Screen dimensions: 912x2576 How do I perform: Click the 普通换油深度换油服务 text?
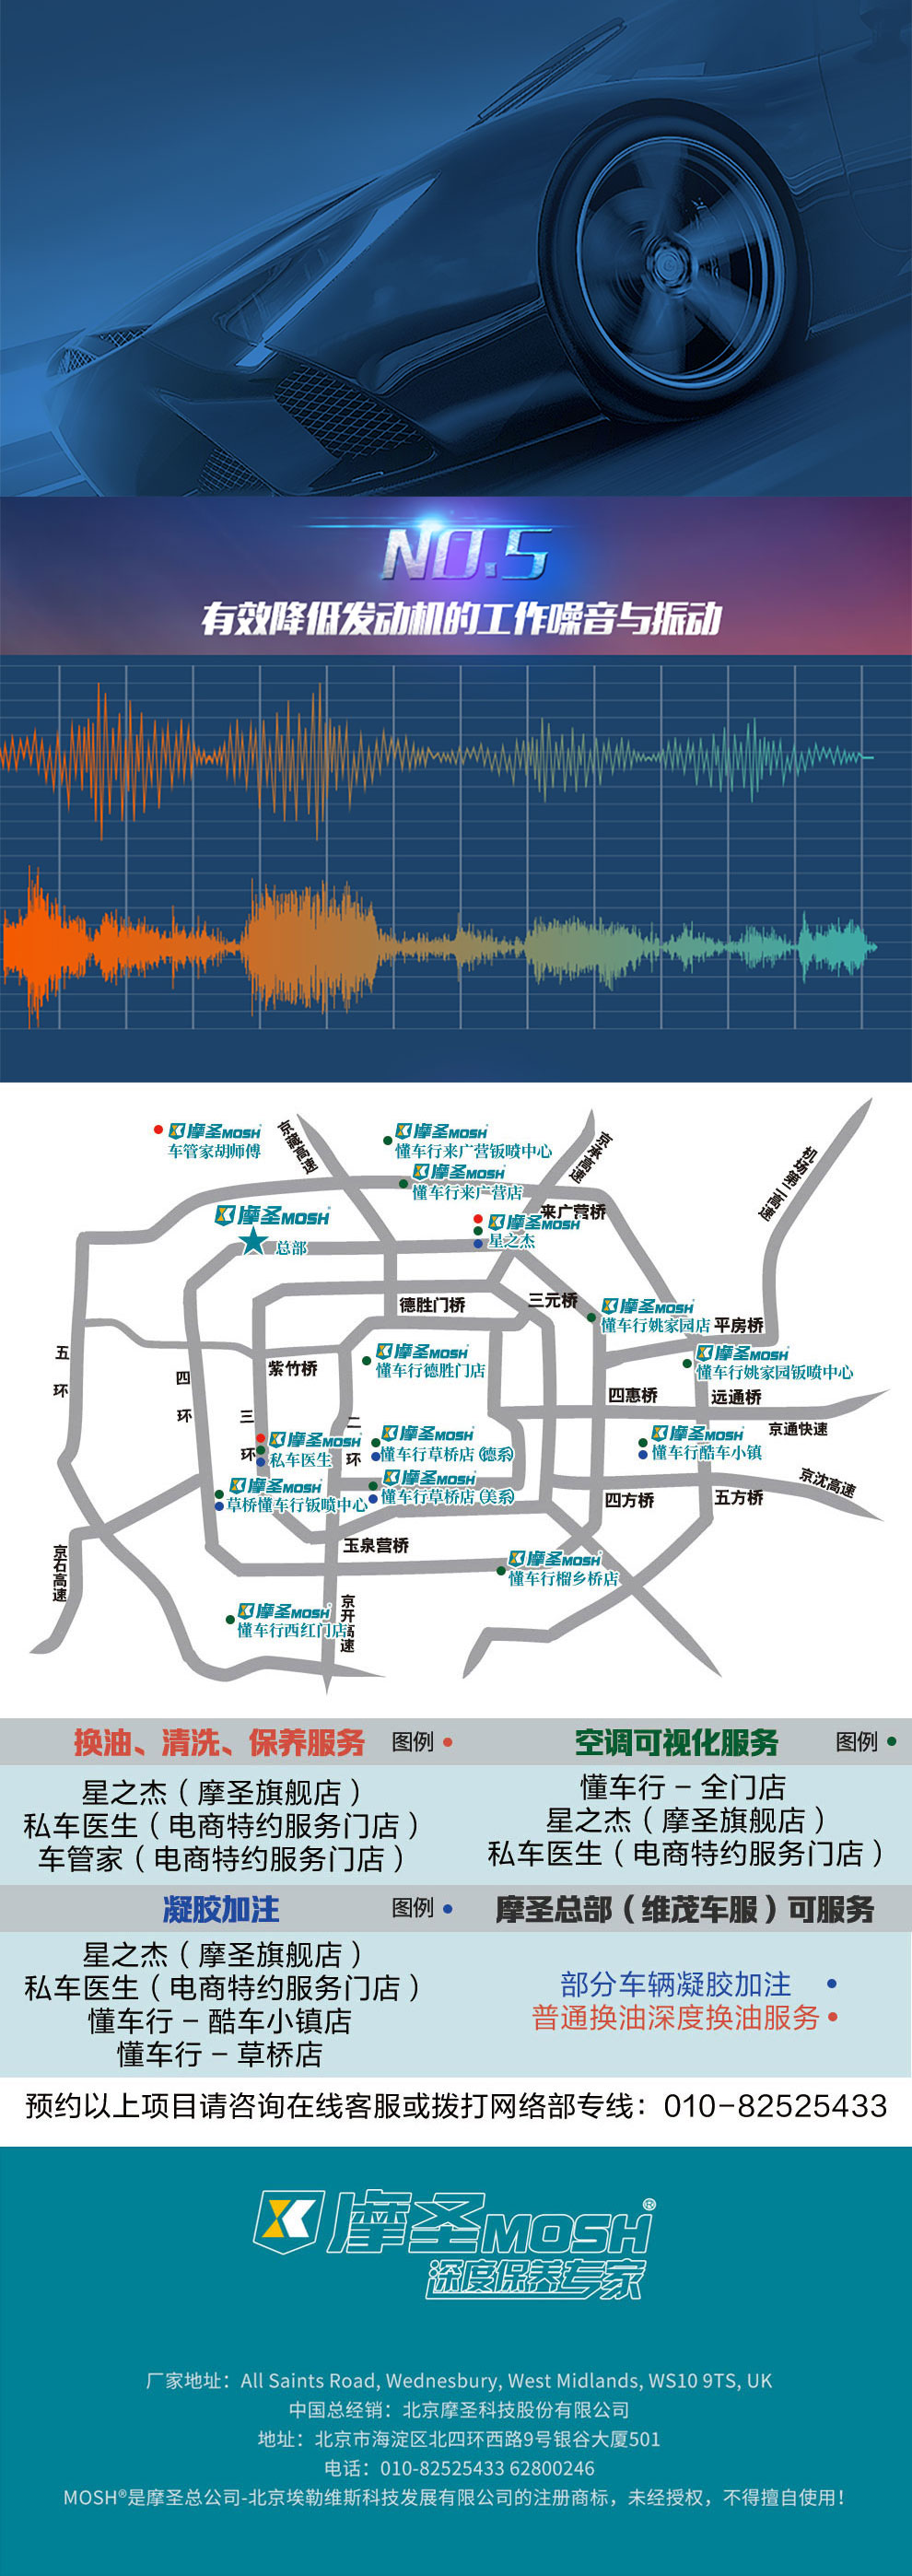point(676,2016)
